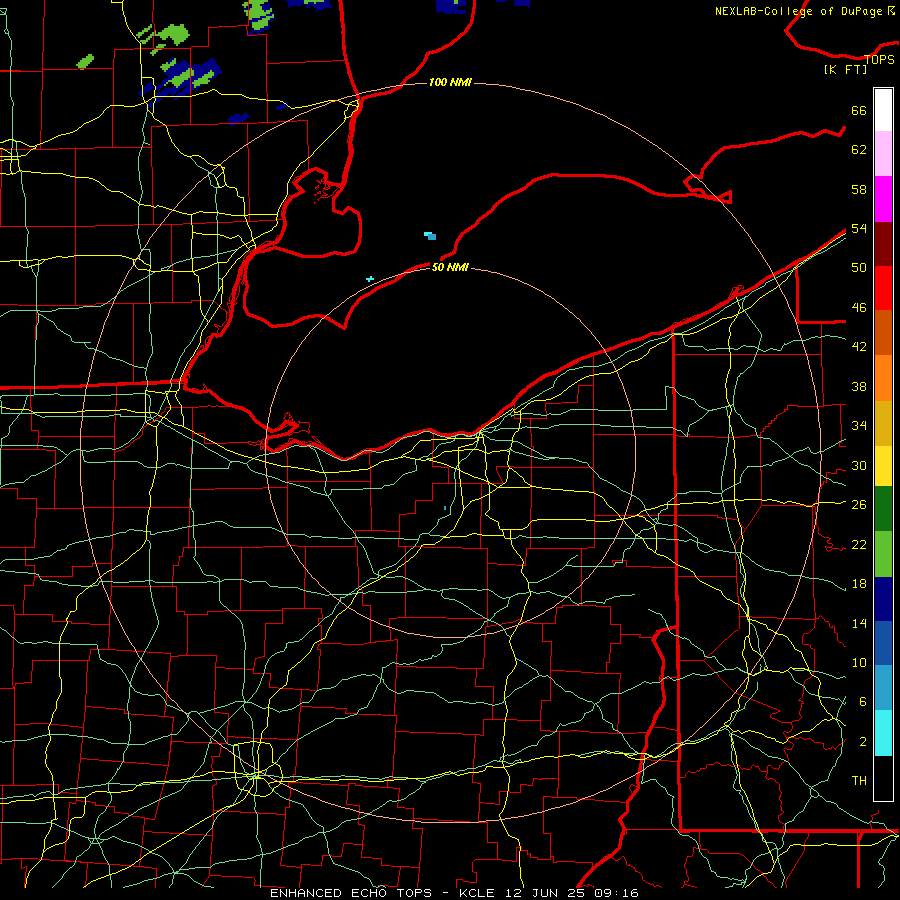Click legend value 18

(859, 584)
